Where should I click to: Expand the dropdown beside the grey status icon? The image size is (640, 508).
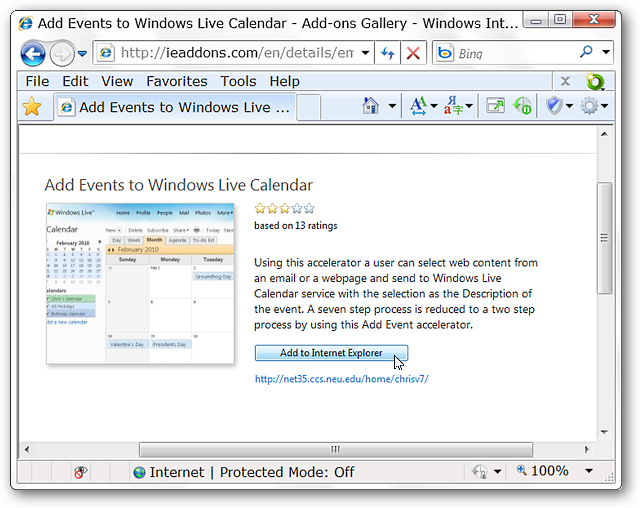(498, 472)
